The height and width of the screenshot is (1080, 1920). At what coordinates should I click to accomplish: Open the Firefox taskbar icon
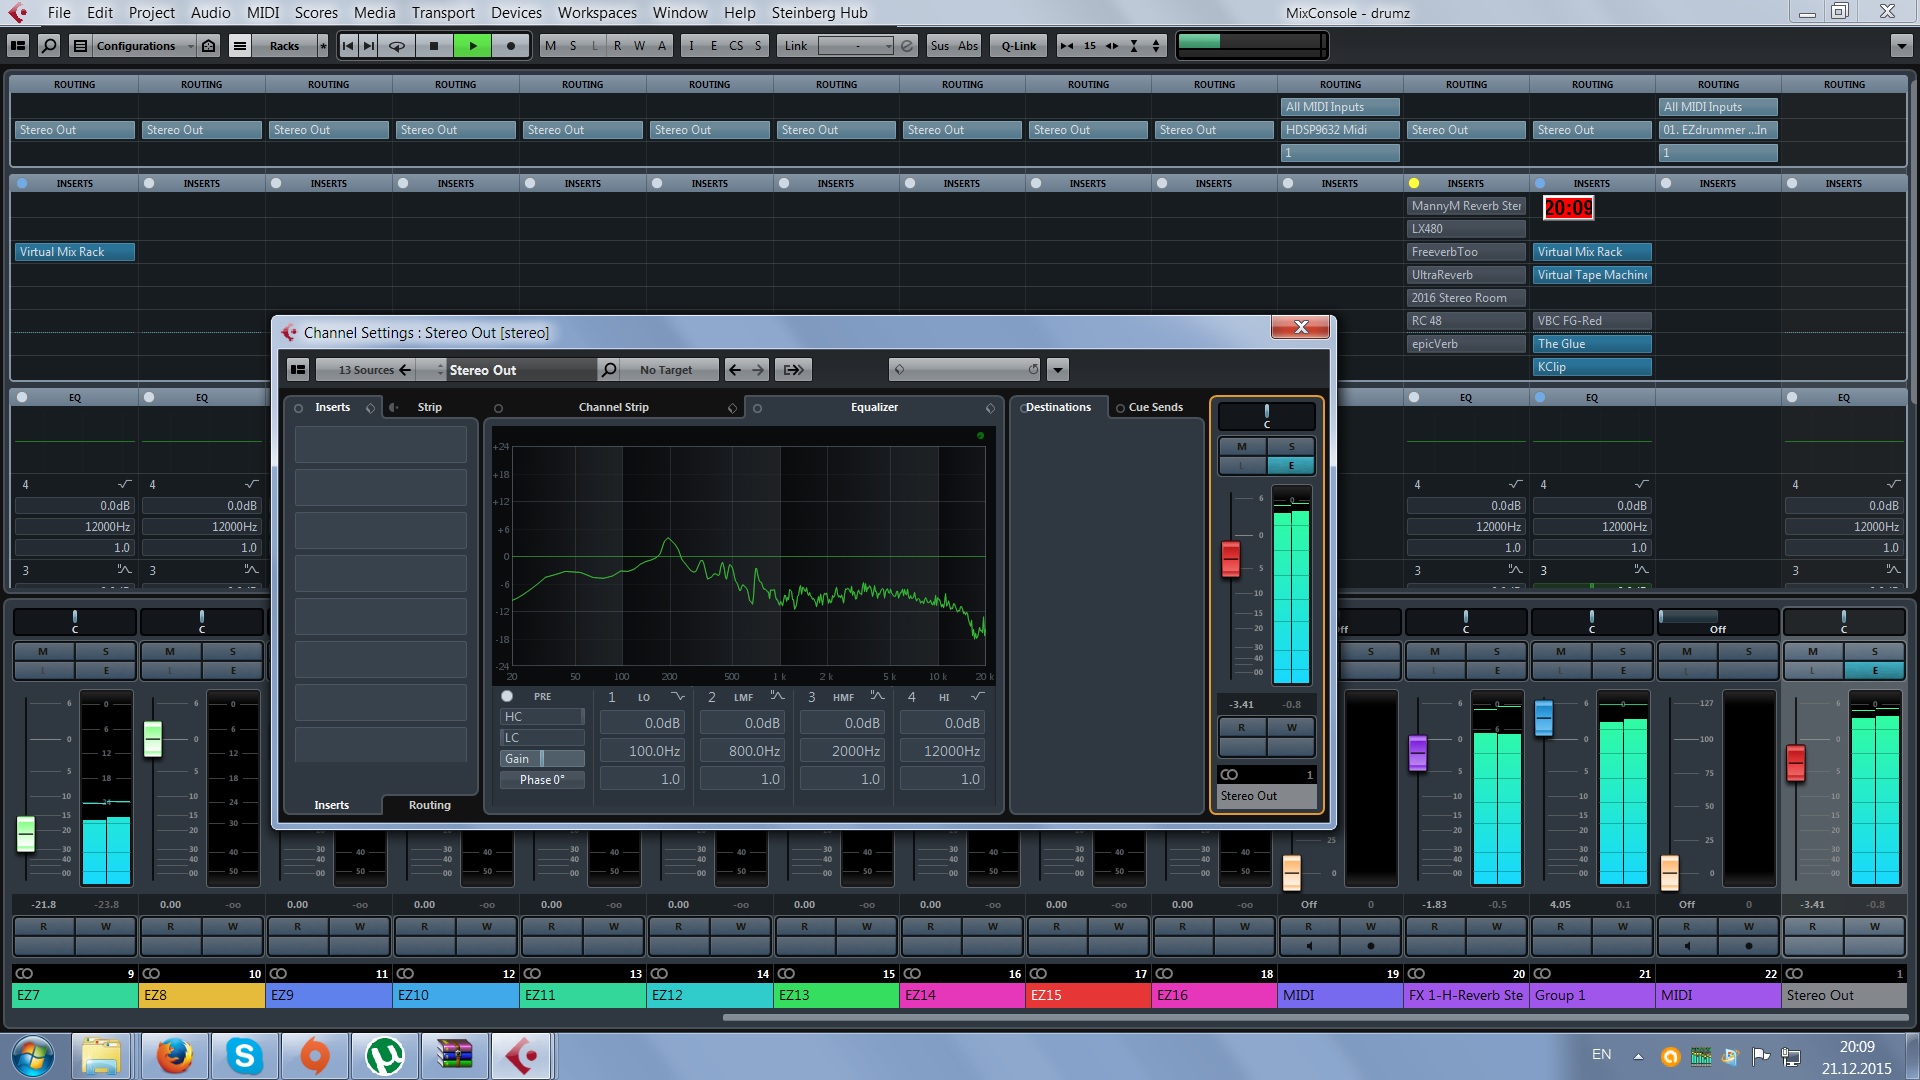click(173, 1055)
